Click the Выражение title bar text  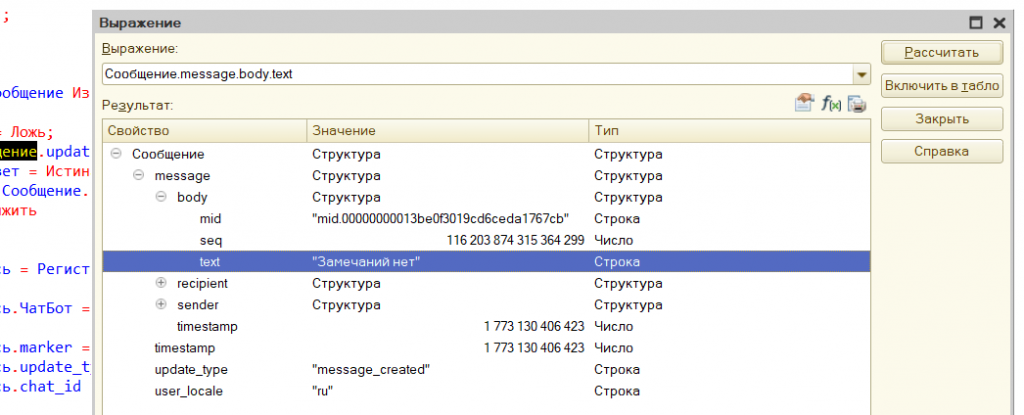pos(140,23)
